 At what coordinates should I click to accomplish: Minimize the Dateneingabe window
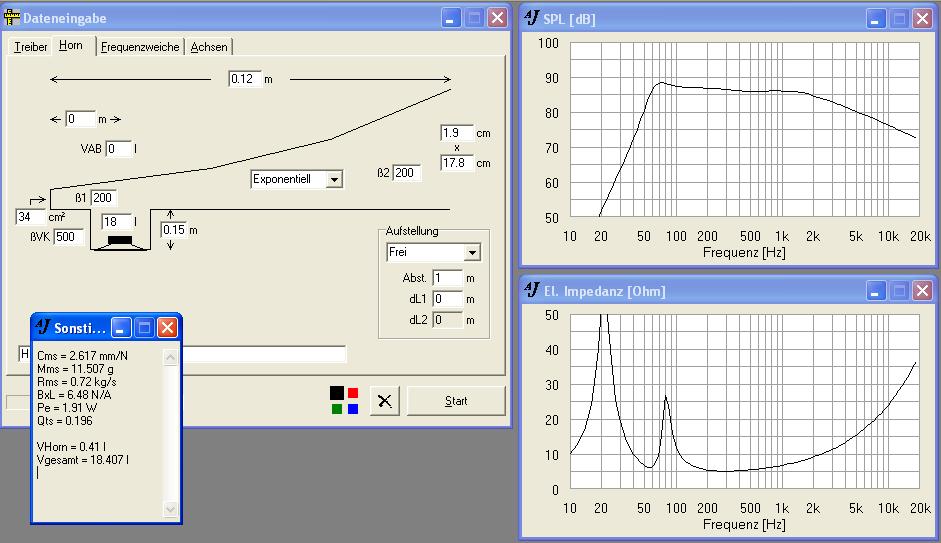pyautogui.click(x=451, y=18)
